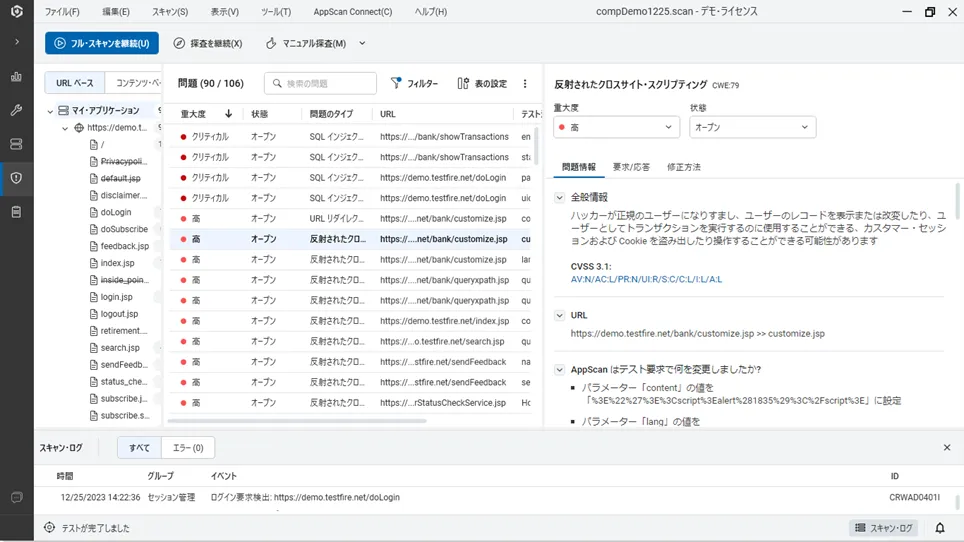
Task: Open the tasks clipboard icon in sidebar
Action: click(x=17, y=212)
